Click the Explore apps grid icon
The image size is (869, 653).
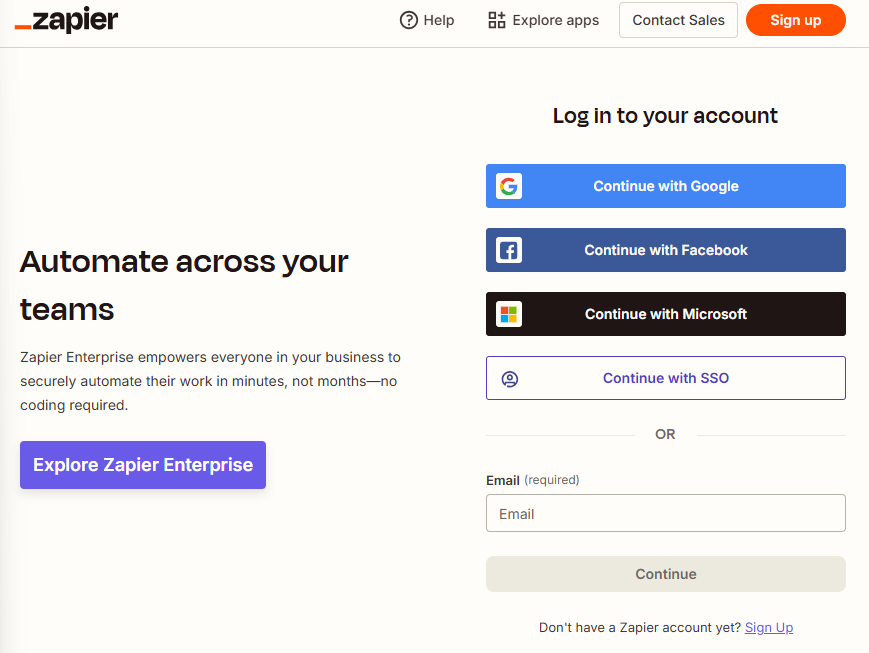495,20
